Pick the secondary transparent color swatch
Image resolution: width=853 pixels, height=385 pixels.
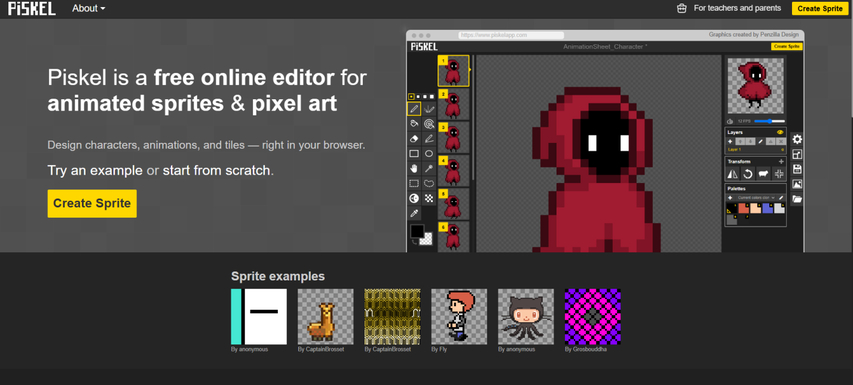point(427,240)
